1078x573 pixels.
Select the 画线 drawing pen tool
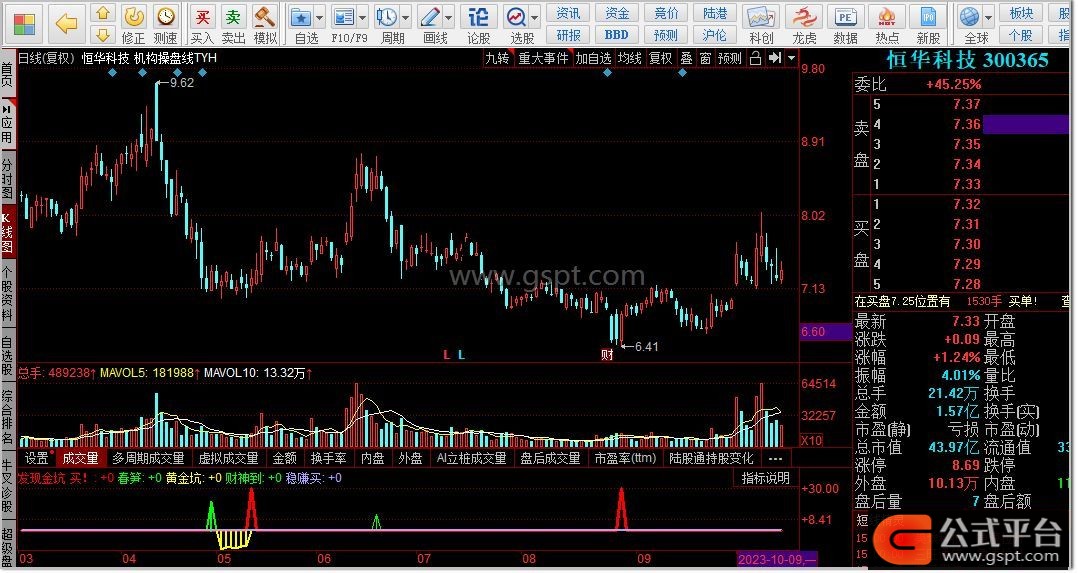click(430, 24)
